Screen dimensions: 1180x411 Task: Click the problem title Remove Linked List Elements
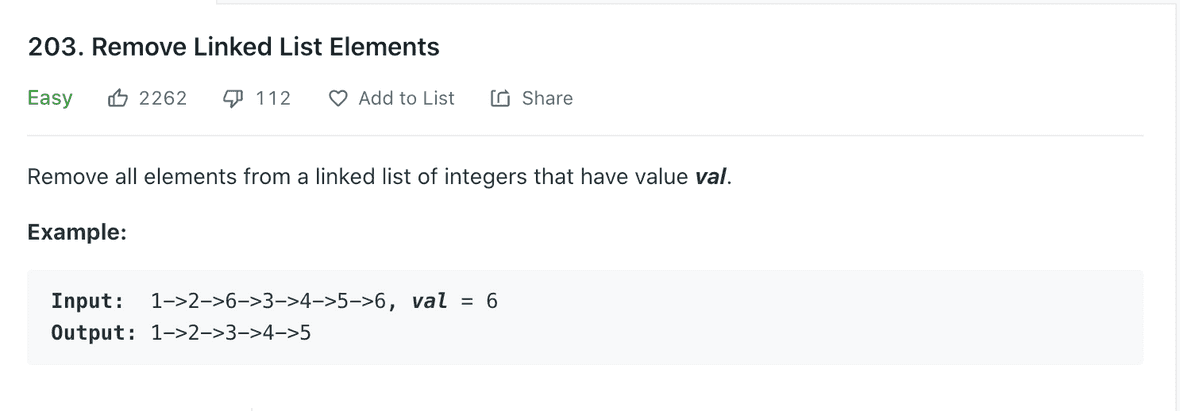(279, 47)
